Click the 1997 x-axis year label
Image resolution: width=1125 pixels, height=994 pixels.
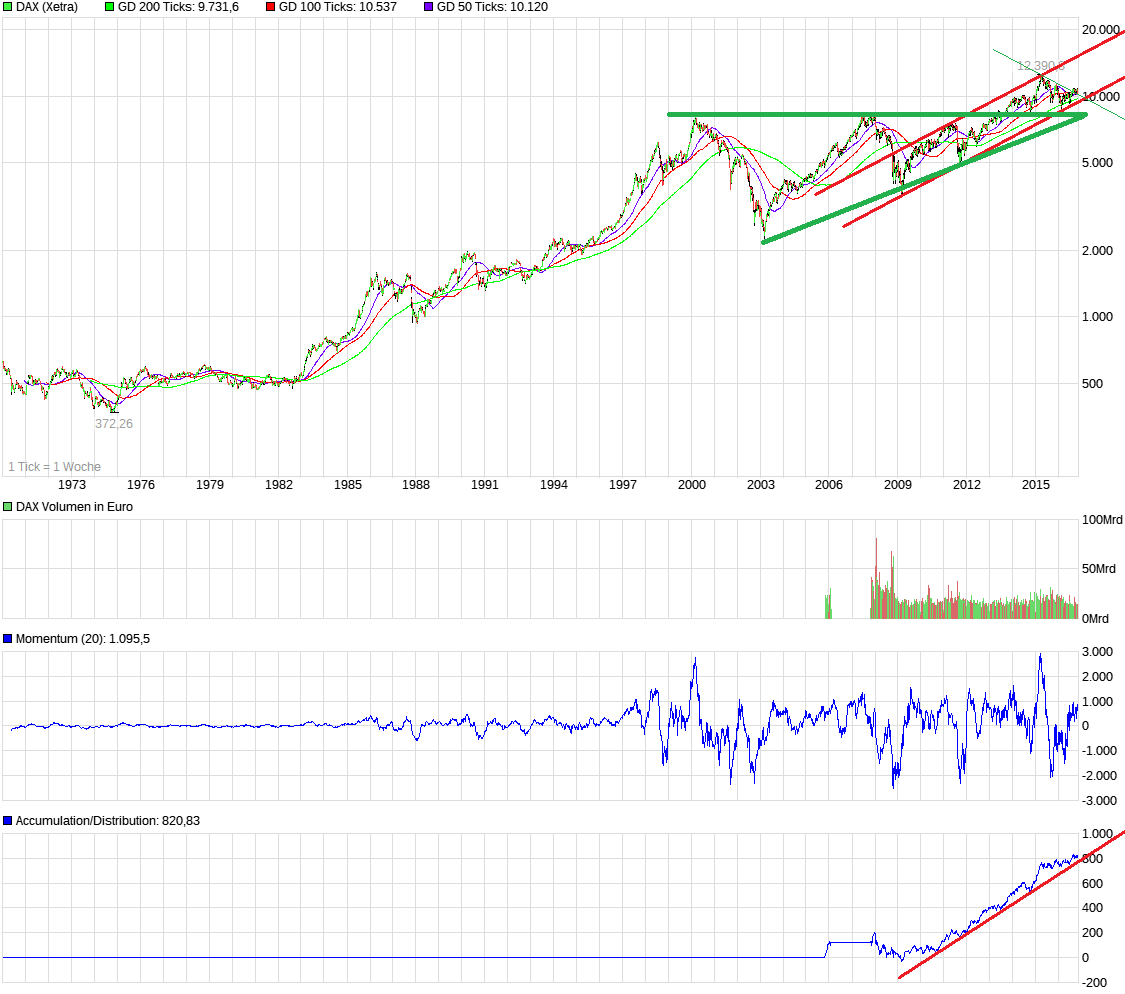(622, 484)
